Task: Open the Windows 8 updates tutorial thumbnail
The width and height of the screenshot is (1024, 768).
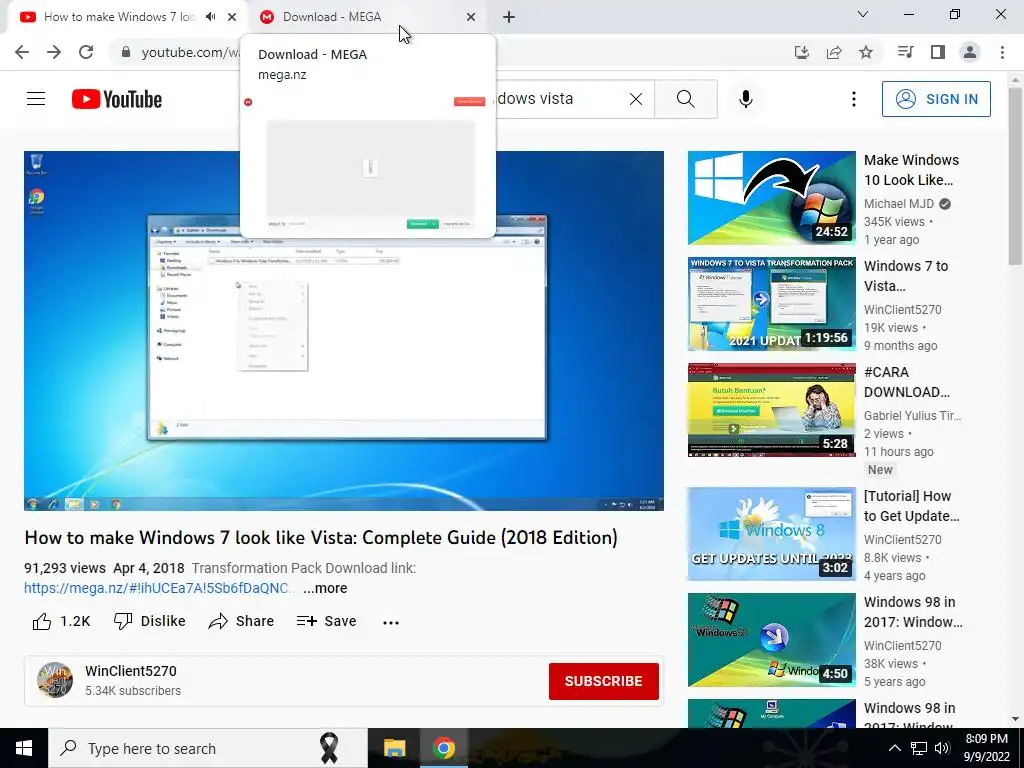Action: pyautogui.click(x=771, y=534)
